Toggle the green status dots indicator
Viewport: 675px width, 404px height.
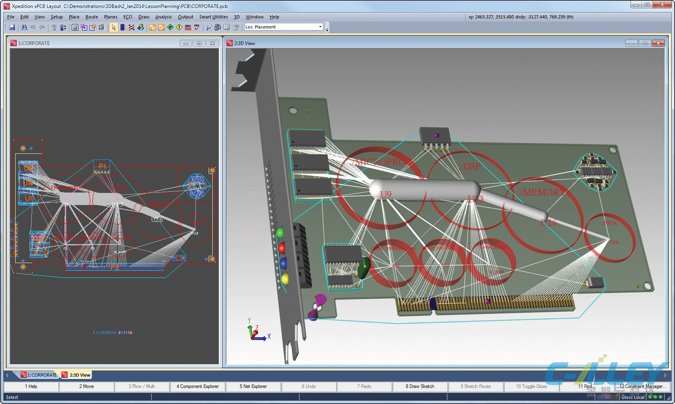click(x=657, y=397)
